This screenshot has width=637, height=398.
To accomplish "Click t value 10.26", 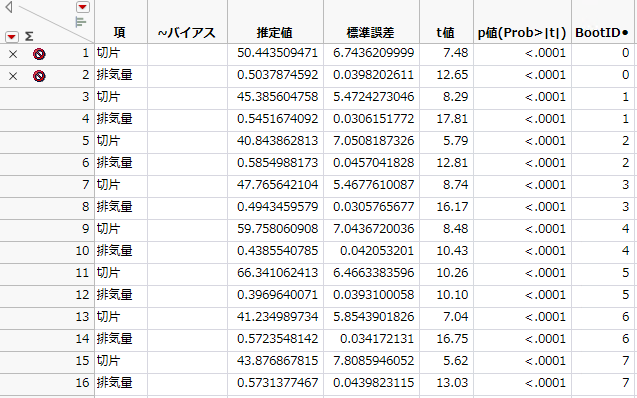I will click(452, 273).
